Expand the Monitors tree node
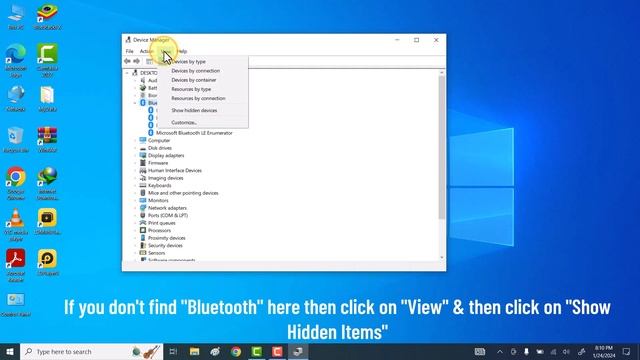This screenshot has width=640, height=360. click(135, 200)
